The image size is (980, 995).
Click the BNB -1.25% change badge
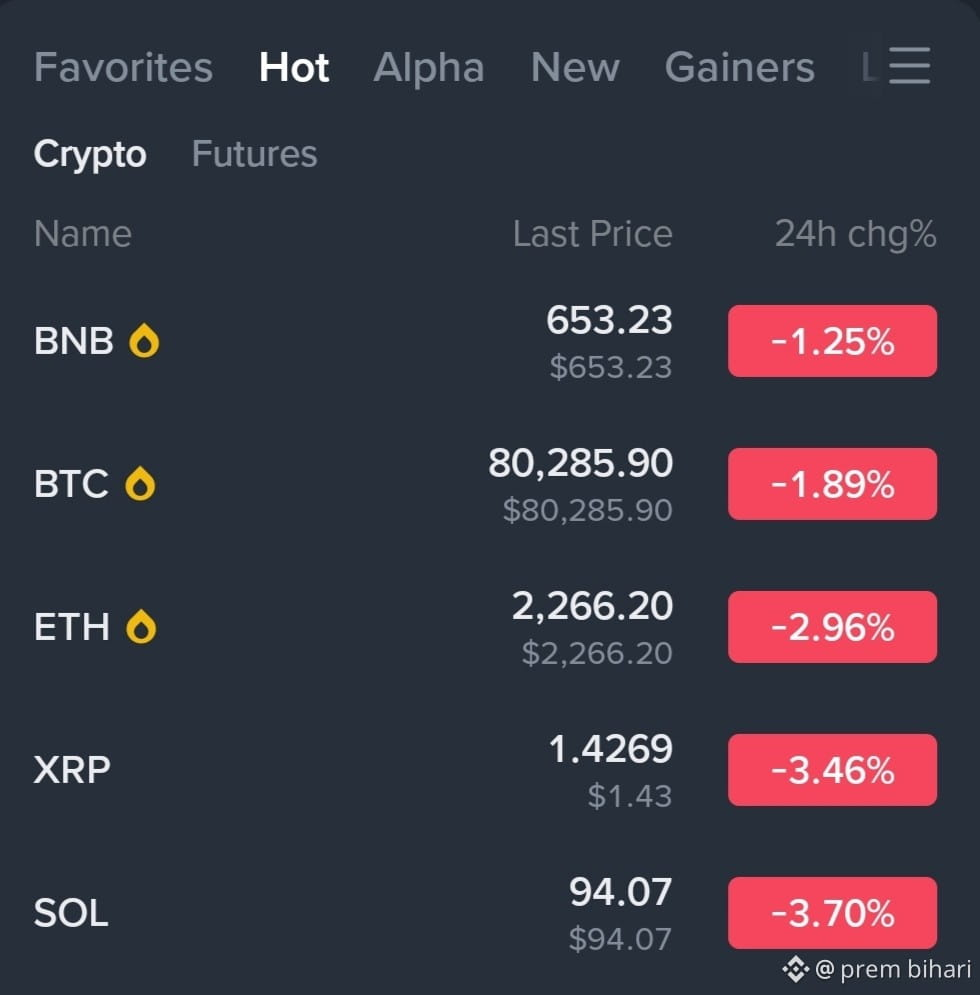(832, 341)
